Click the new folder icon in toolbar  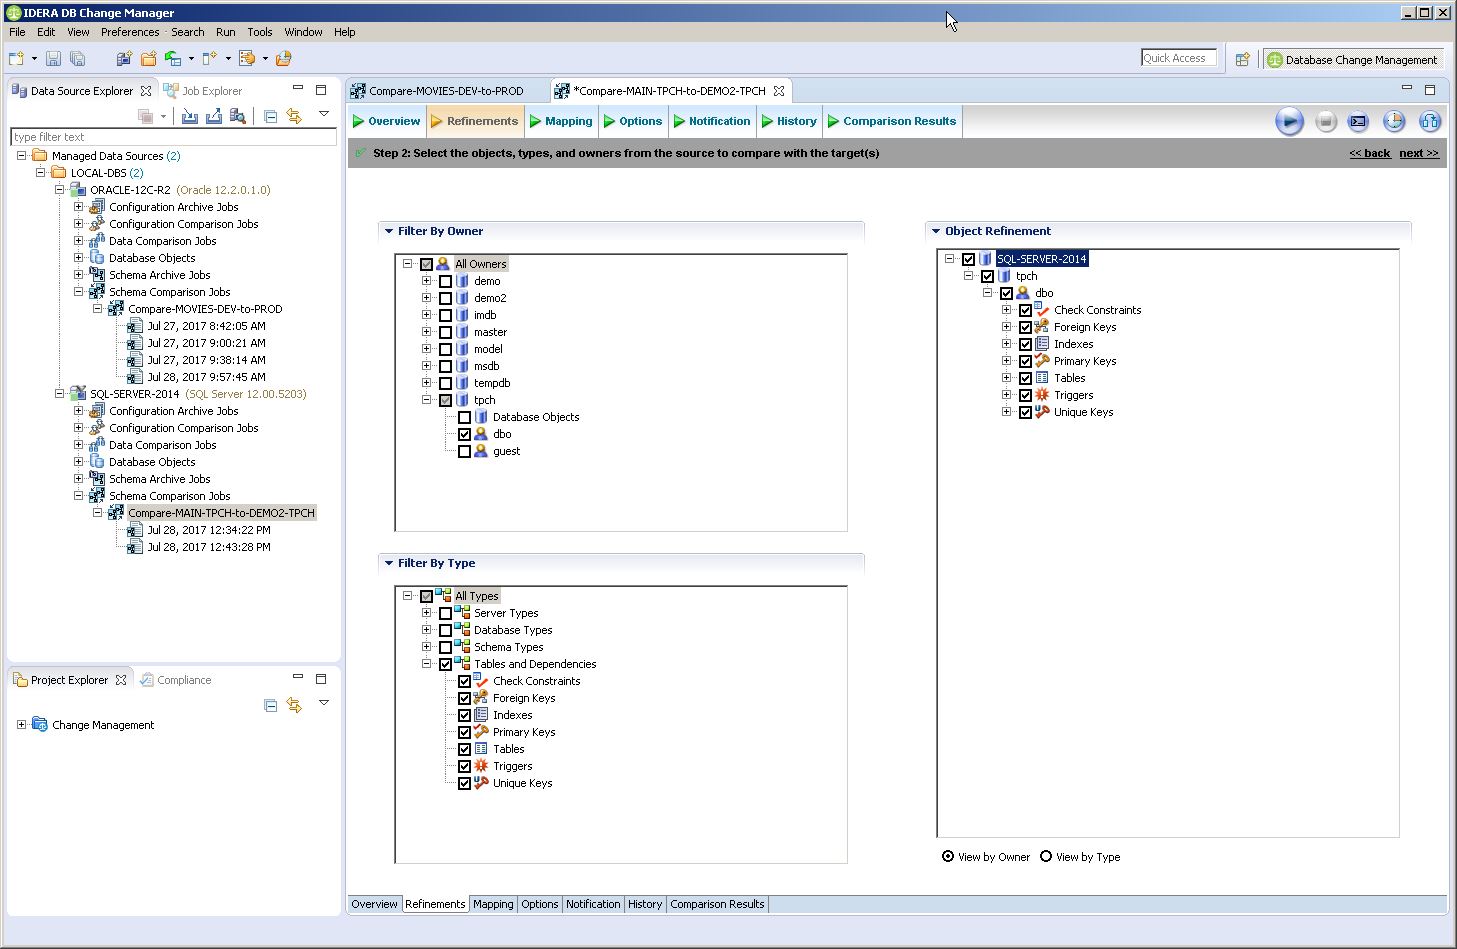pos(149,59)
